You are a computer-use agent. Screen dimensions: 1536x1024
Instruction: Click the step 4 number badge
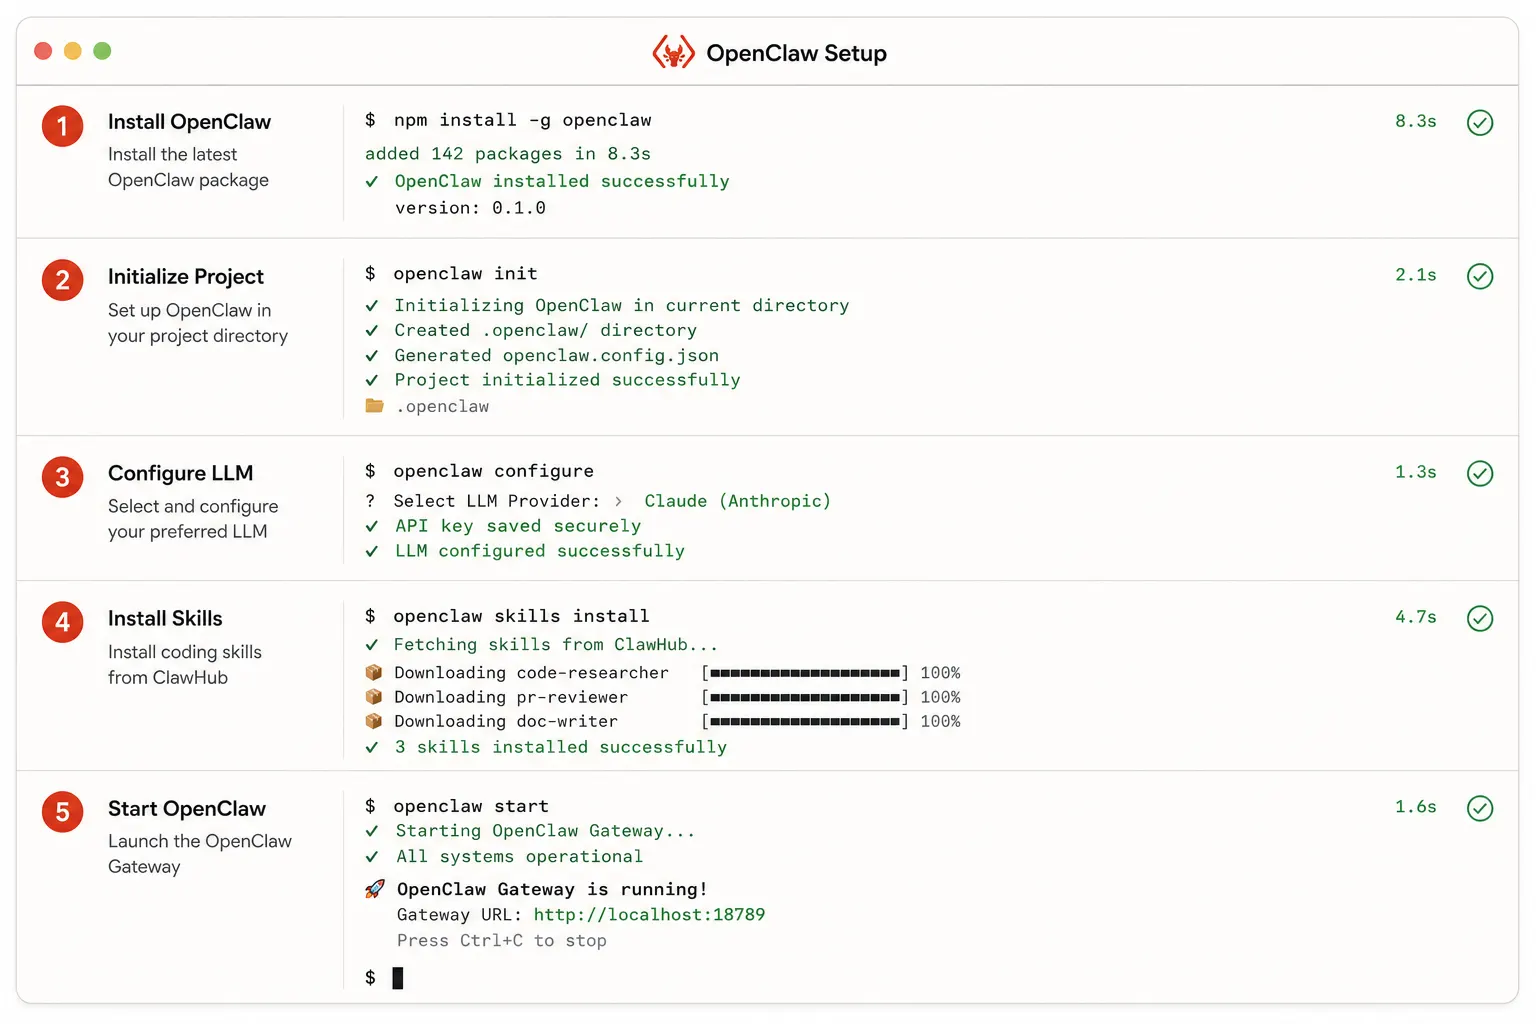coord(62,622)
